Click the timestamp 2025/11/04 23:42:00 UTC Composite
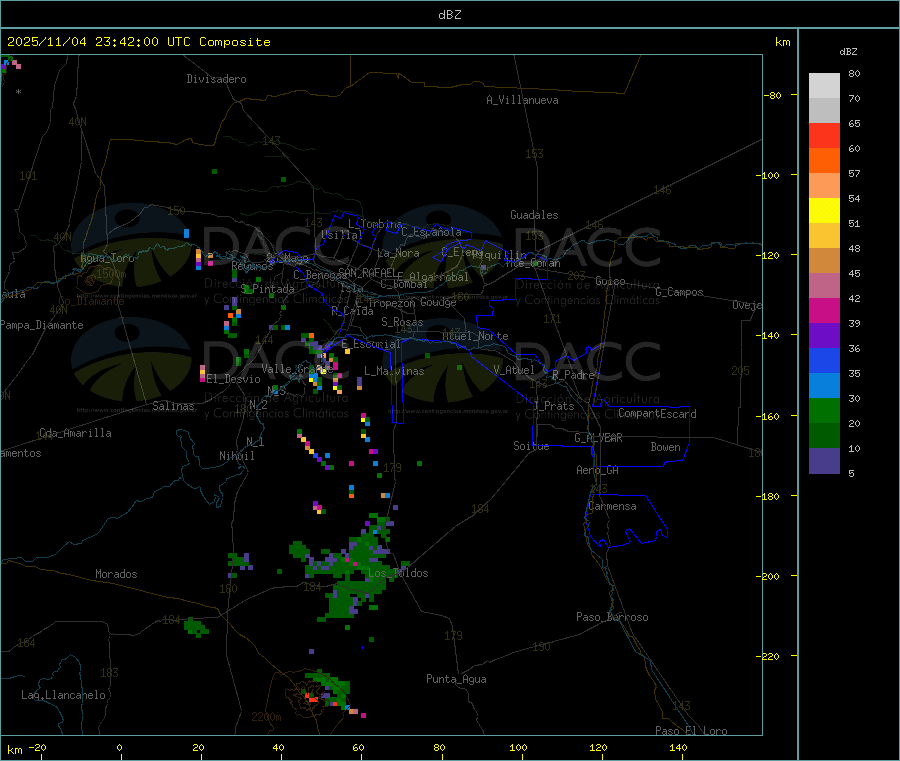 pyautogui.click(x=138, y=42)
